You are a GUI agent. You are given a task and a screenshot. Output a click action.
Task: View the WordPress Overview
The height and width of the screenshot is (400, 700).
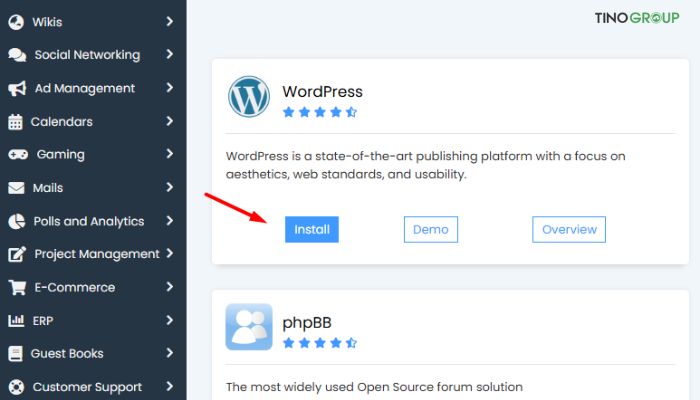coord(569,229)
